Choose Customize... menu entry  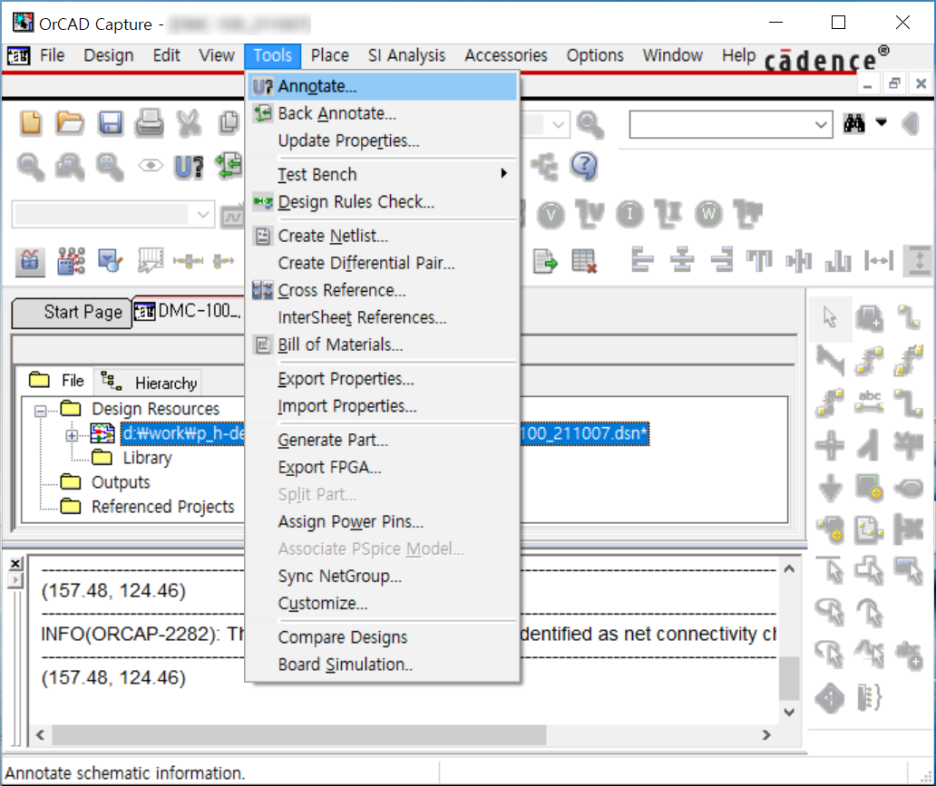(382, 603)
